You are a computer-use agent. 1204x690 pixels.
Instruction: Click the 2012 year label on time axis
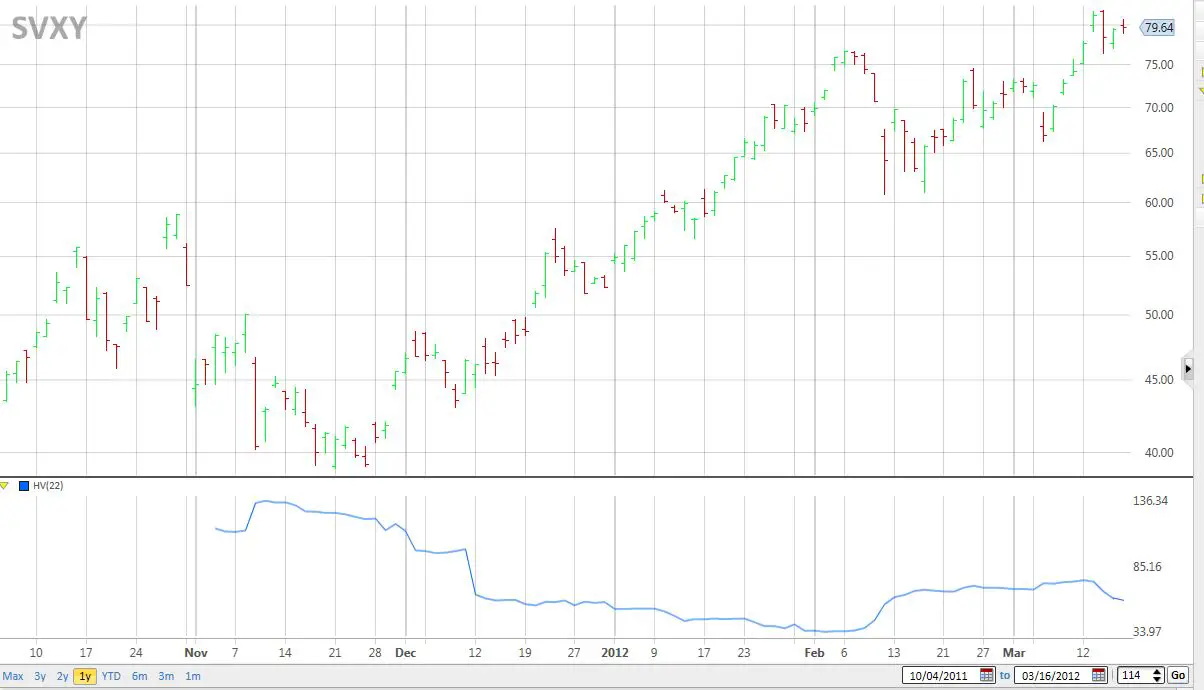pos(614,652)
